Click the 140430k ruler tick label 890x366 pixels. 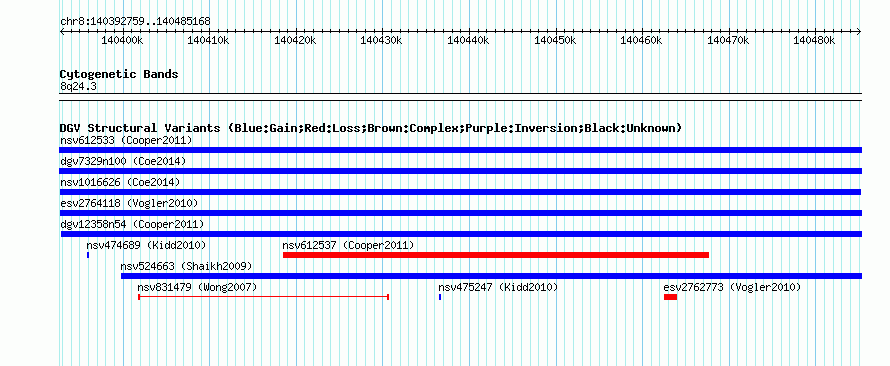point(381,40)
